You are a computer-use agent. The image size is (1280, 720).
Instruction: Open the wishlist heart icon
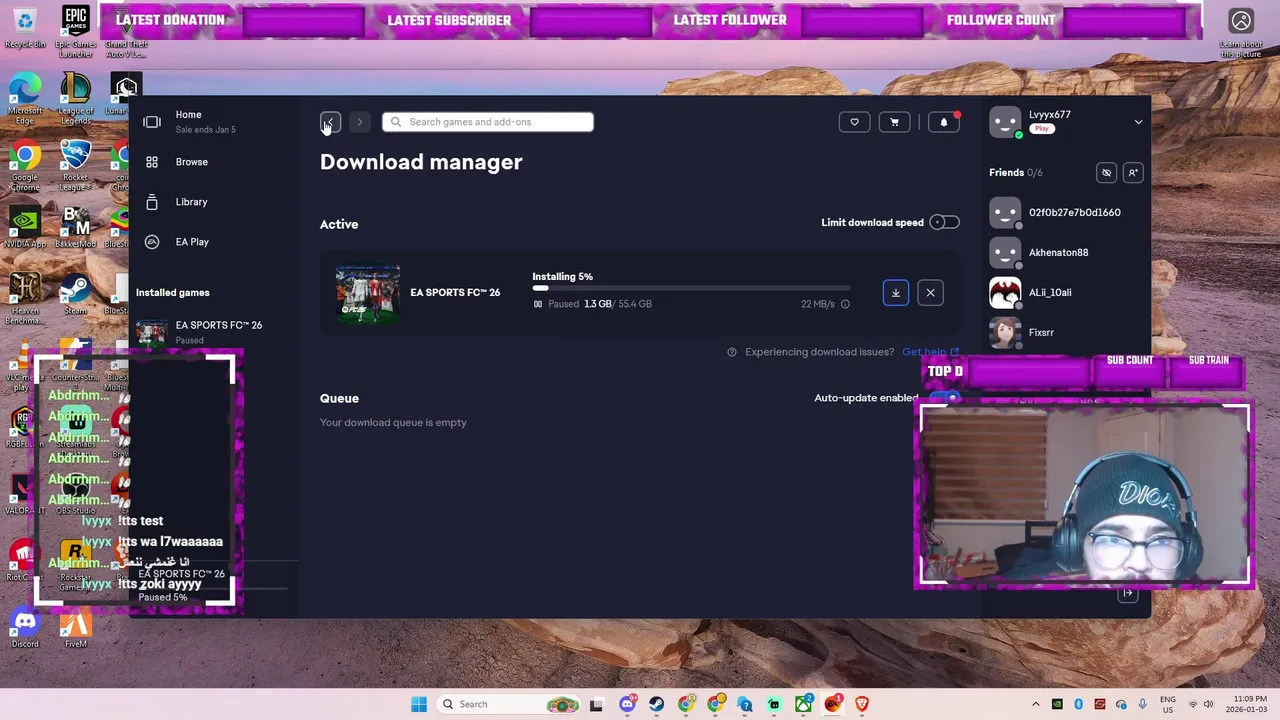point(854,122)
